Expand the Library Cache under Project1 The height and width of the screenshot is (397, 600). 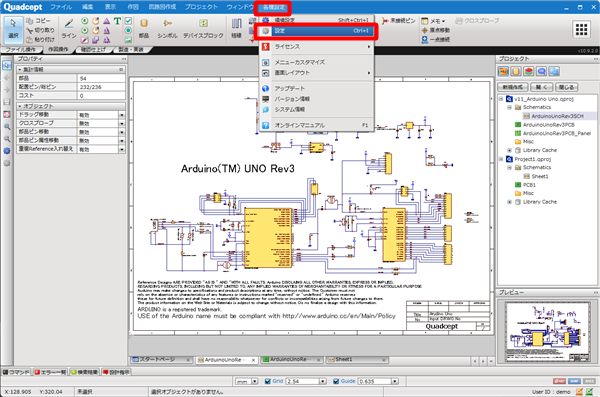pos(509,202)
